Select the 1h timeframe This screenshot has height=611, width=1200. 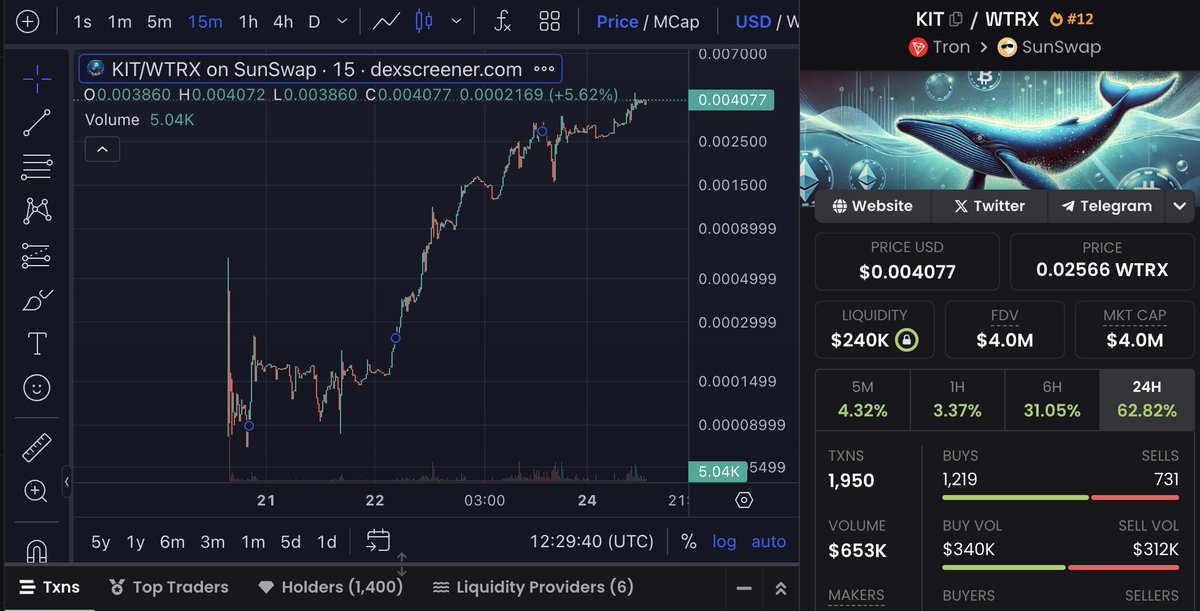click(248, 21)
